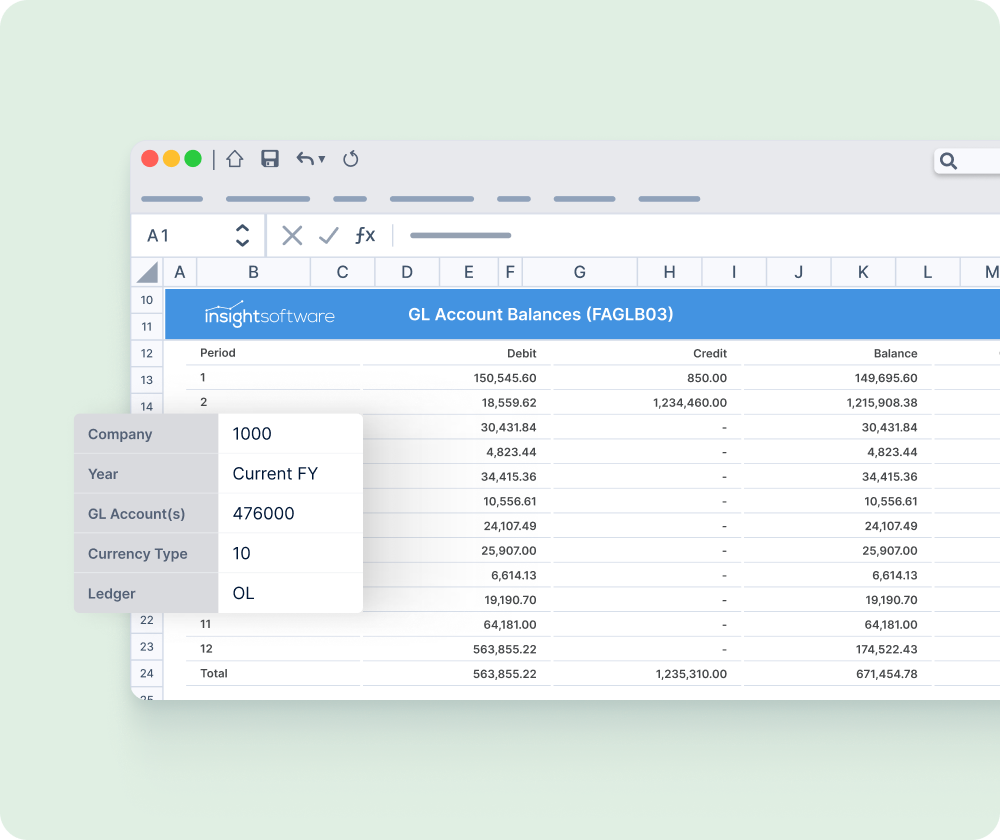Open the Name Box stepper chevrons
Screen dimensions: 1000x840
[x=243, y=235]
